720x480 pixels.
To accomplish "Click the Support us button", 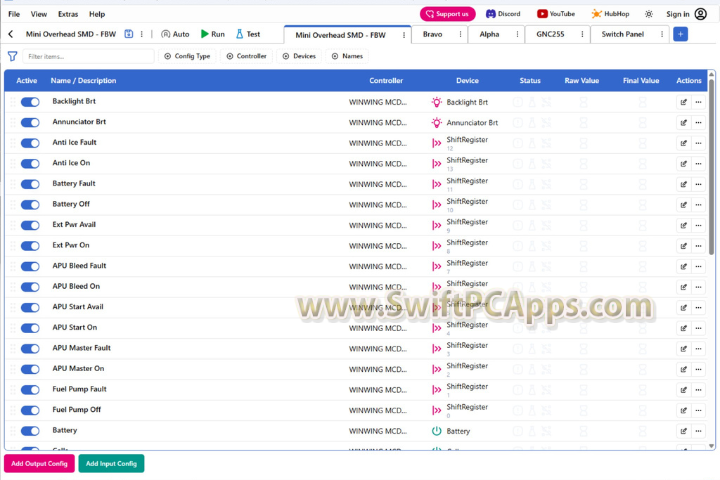I will click(x=448, y=14).
